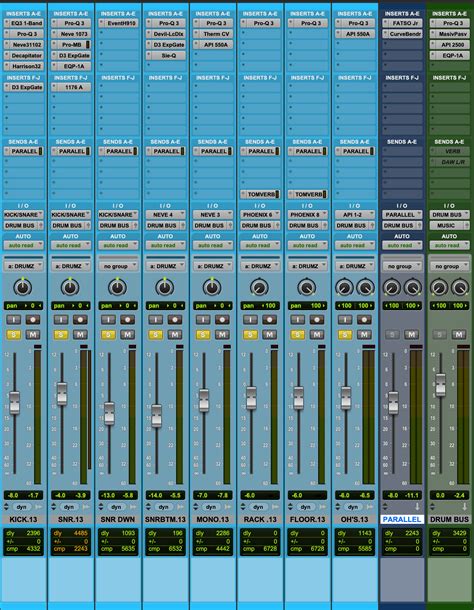Open the FATSO Jr insert on PARALLEL
Screen dimensions: 474x610
[402, 23]
